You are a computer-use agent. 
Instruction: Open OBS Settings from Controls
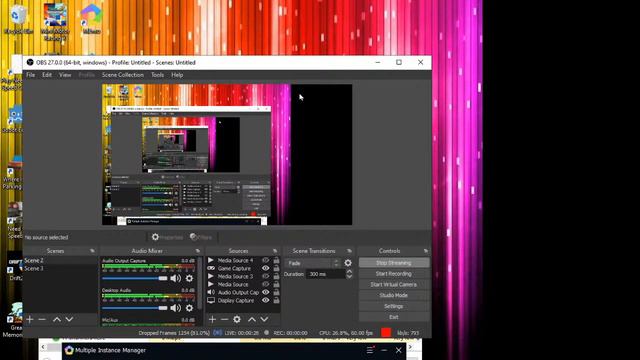click(394, 306)
